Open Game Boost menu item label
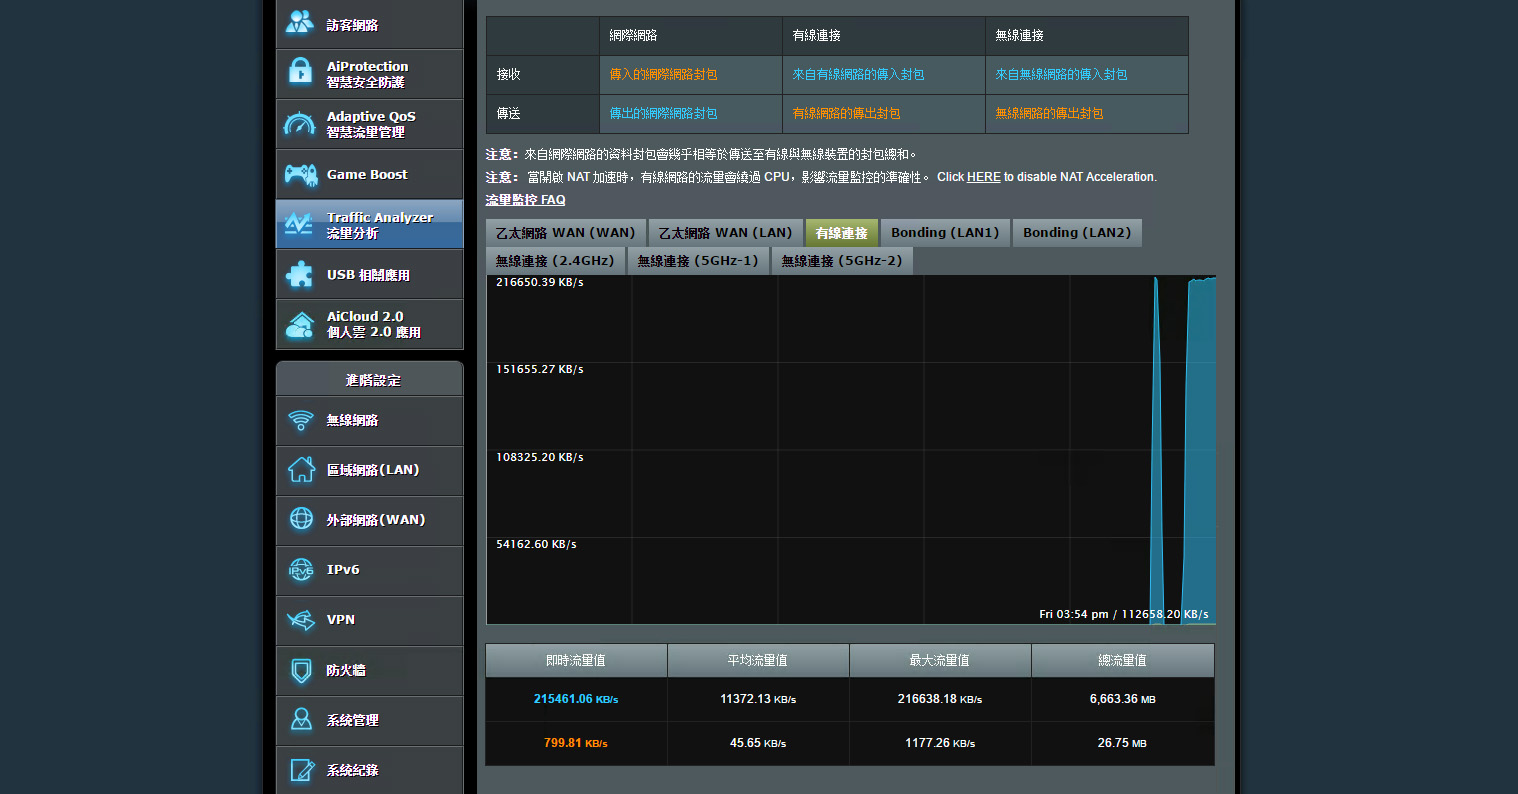 point(367,174)
